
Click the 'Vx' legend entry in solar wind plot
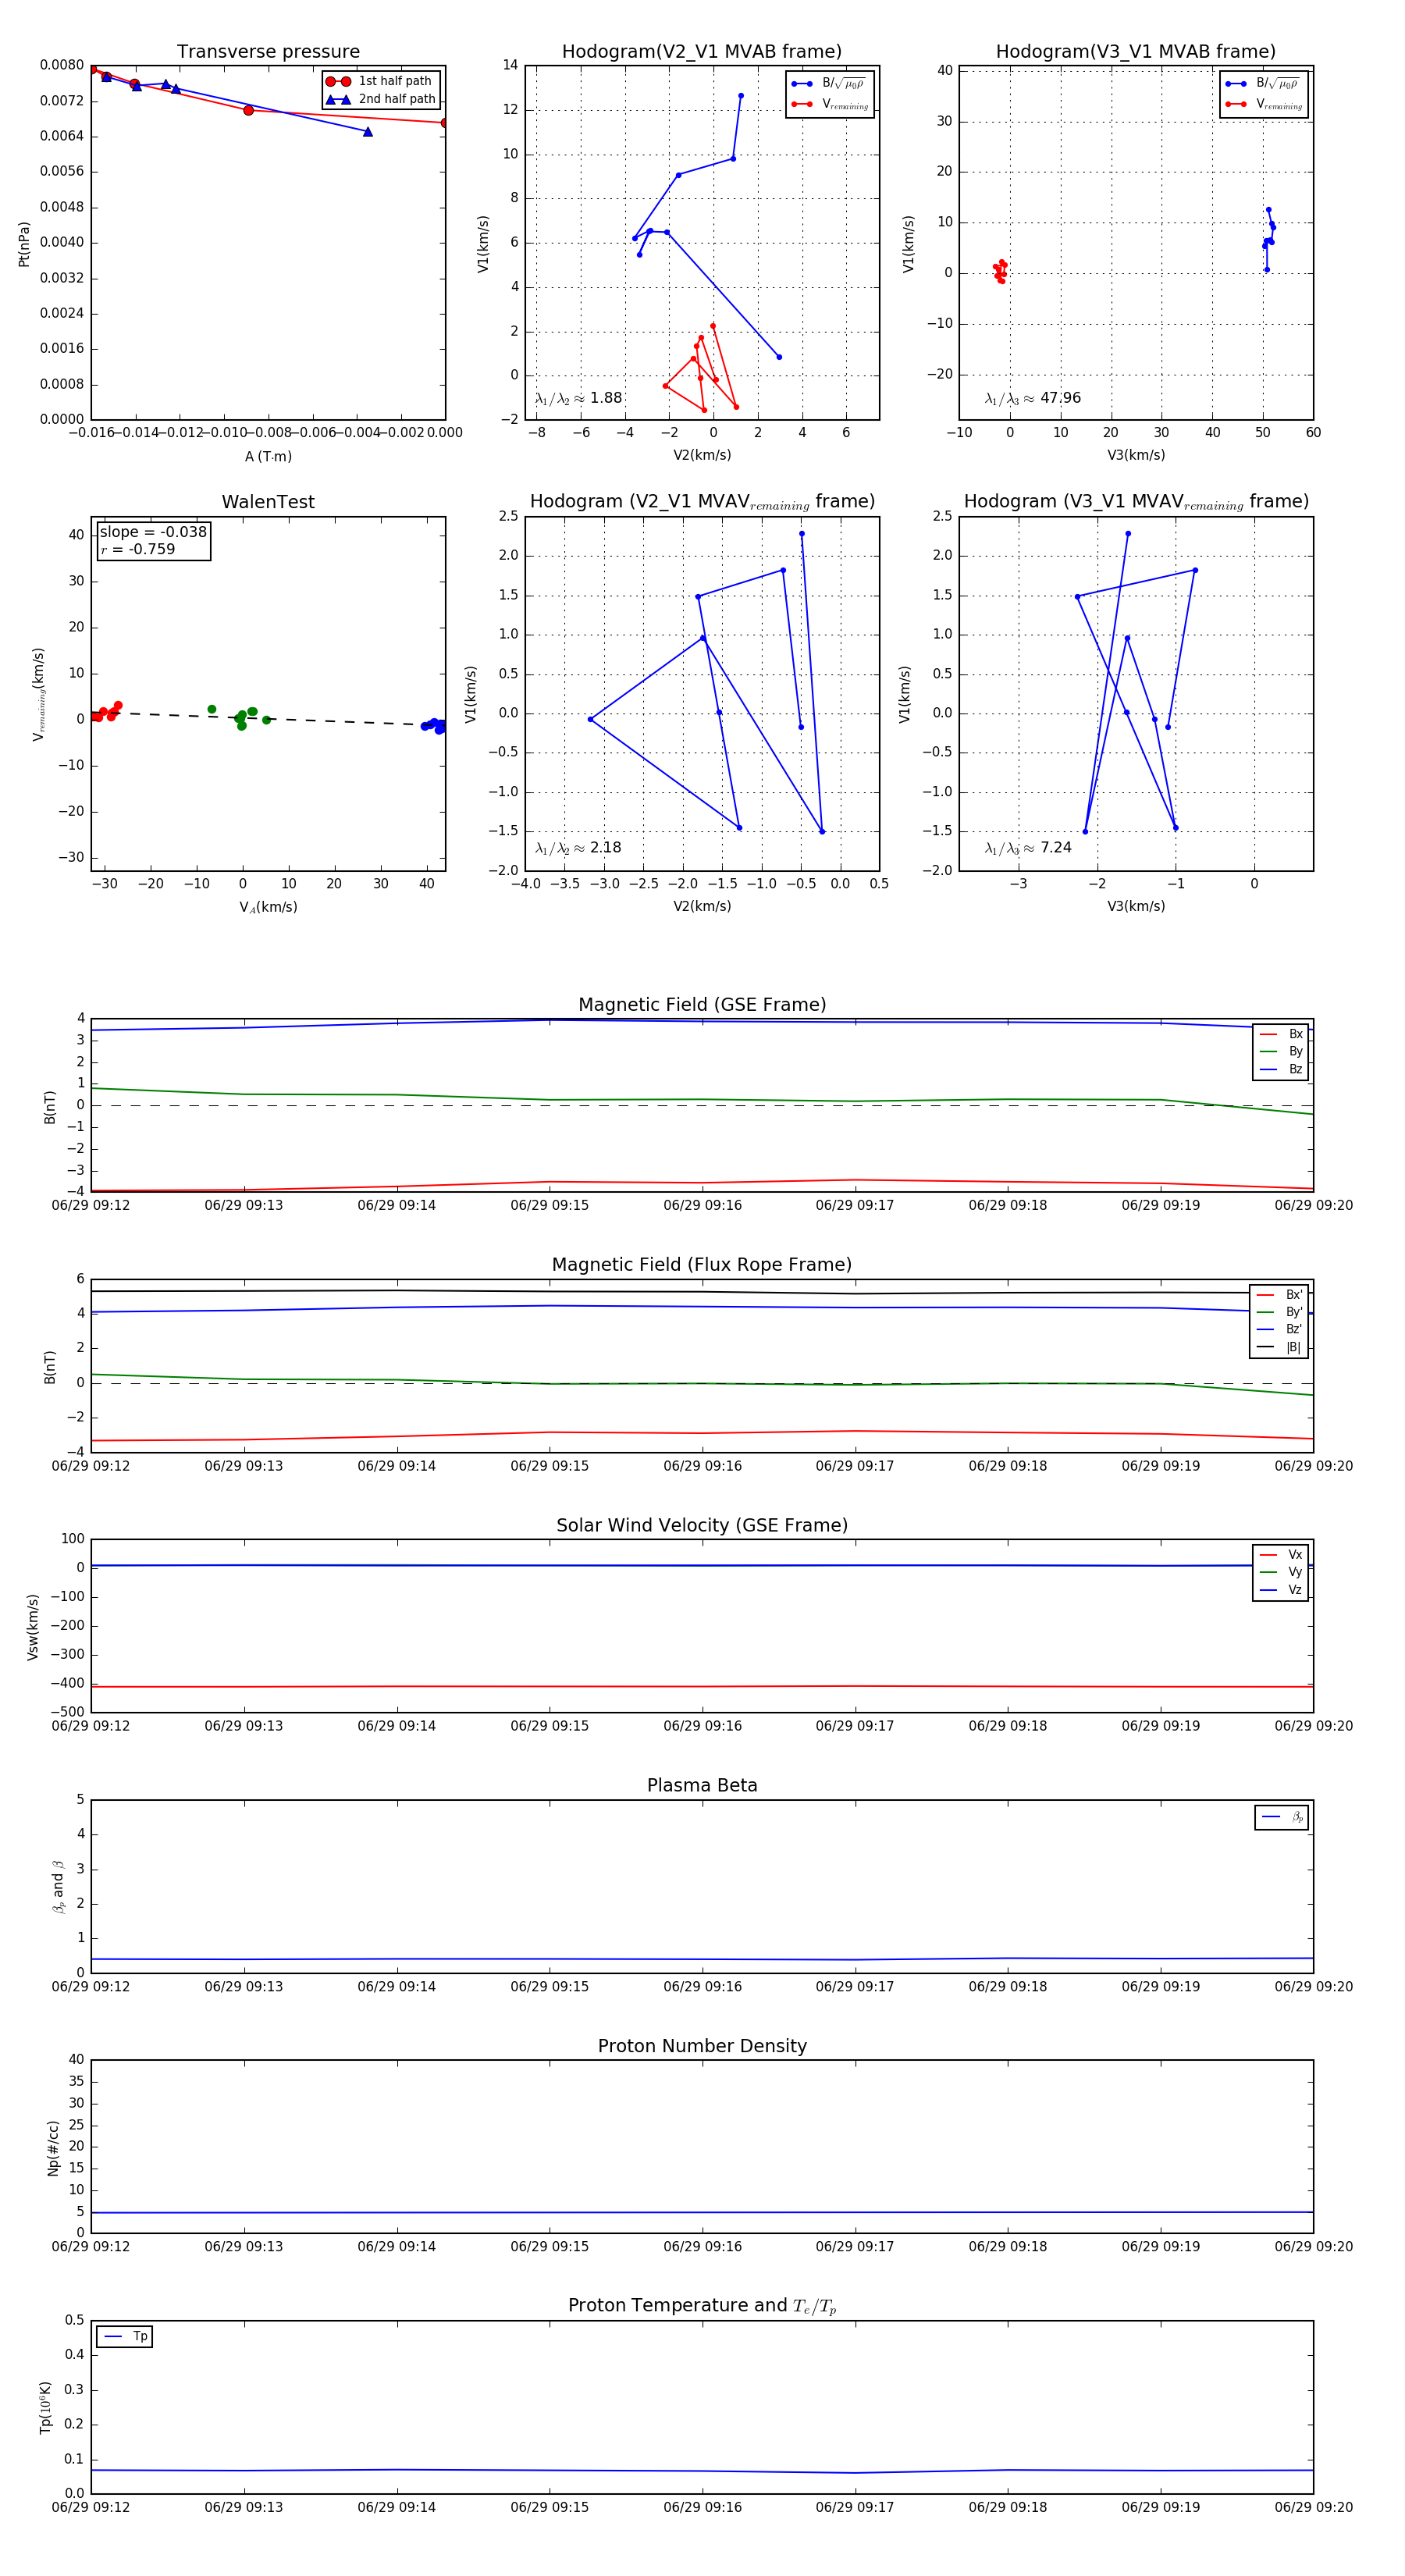1281,1555
